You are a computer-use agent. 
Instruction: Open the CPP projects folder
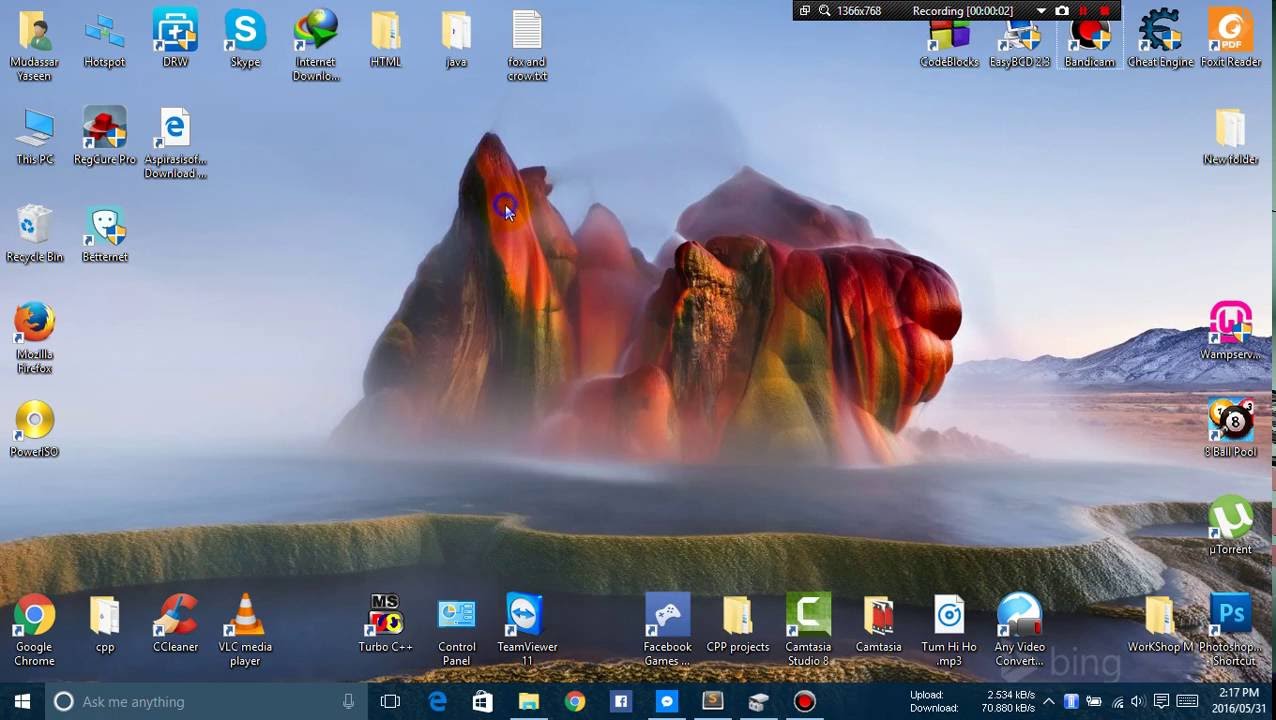[x=738, y=625]
